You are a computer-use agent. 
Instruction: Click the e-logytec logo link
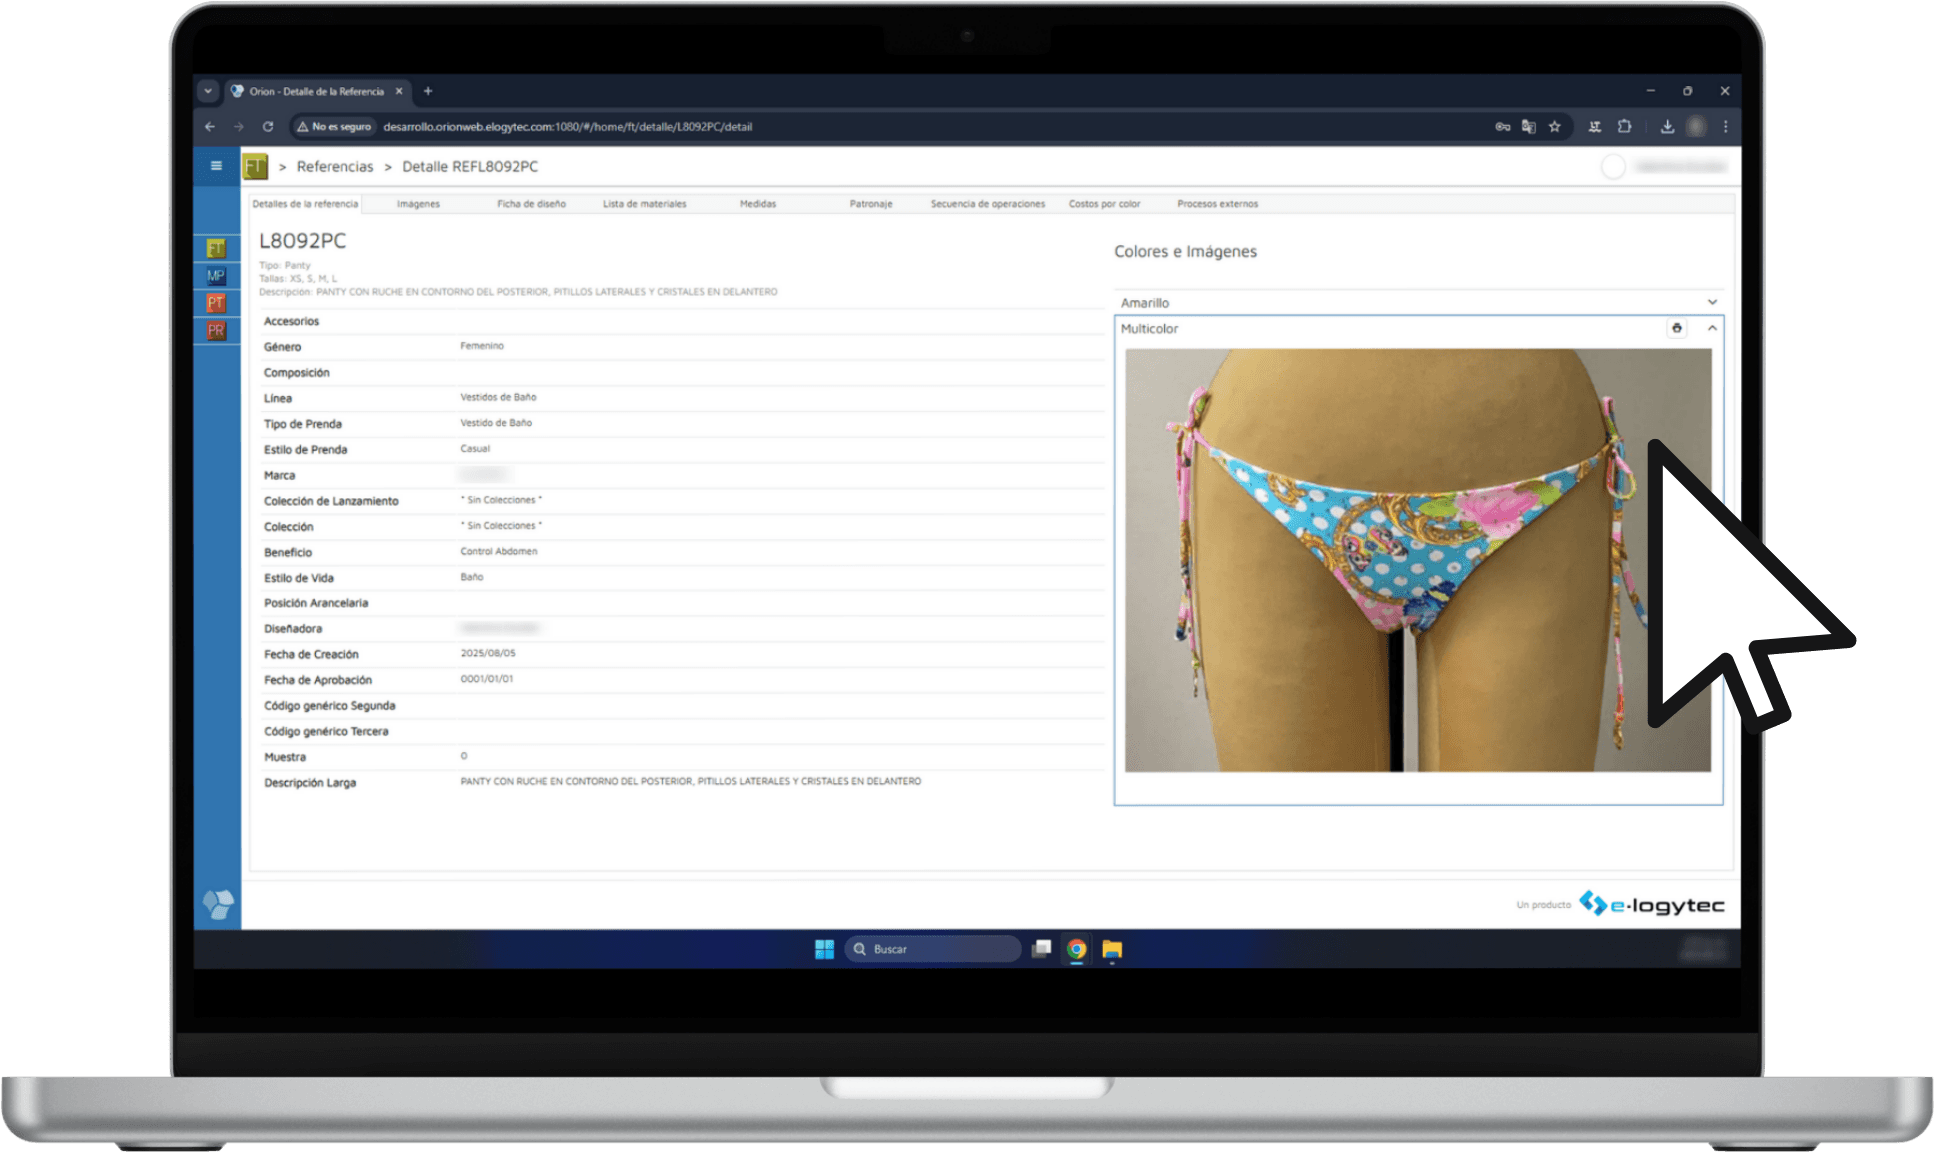tap(1652, 904)
